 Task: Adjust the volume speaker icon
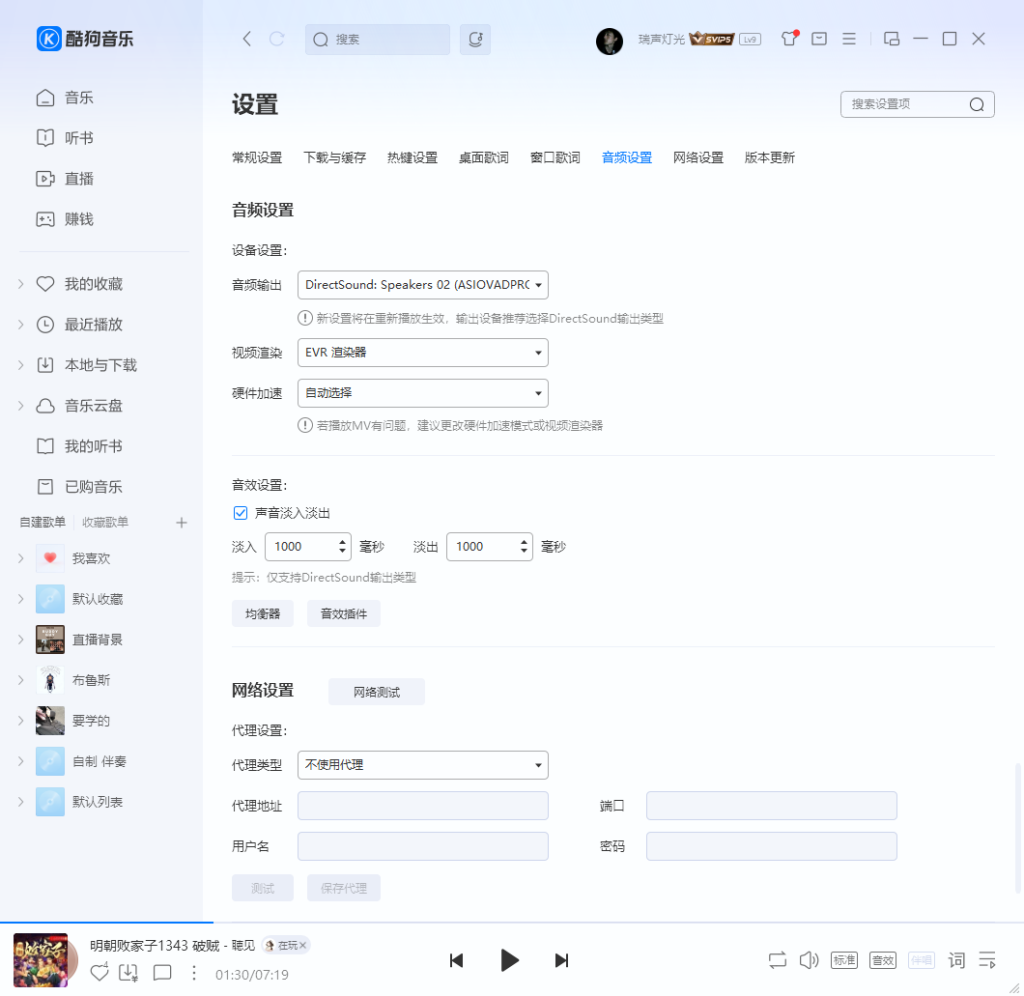pos(809,960)
